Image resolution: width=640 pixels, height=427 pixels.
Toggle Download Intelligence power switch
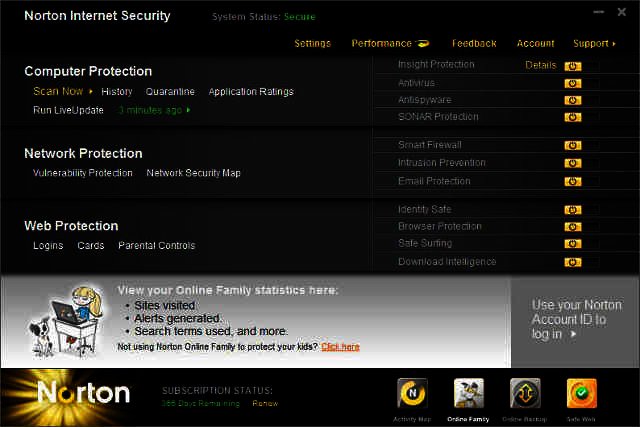(573, 262)
